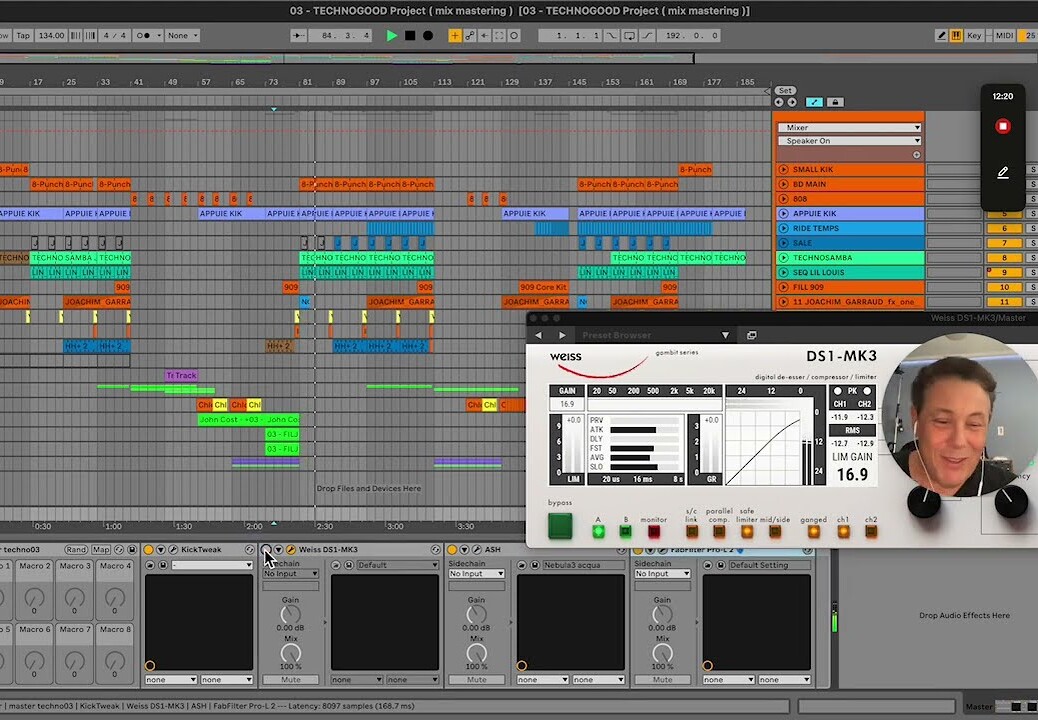Toggle the Loop switch in transport
The image size is (1038, 720).
pos(630,36)
